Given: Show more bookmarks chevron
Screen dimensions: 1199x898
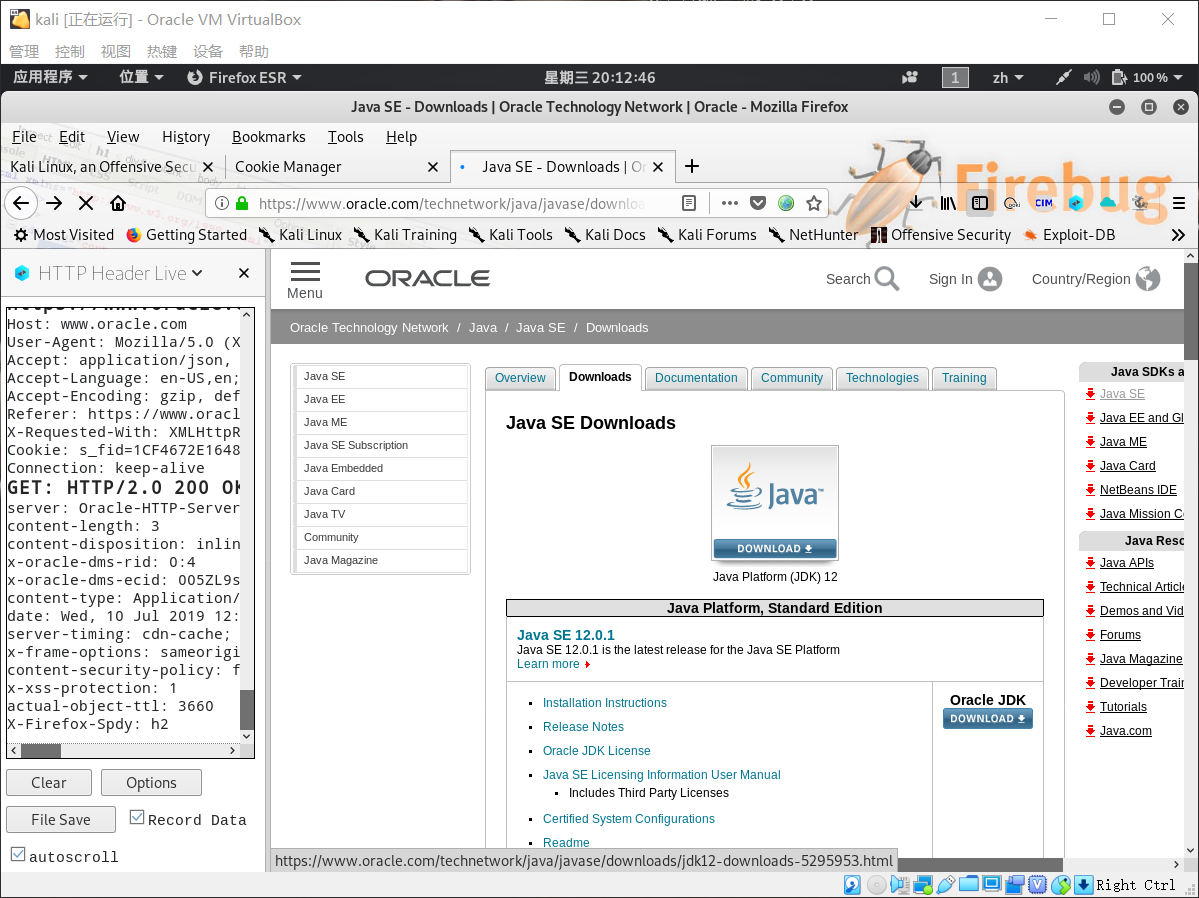Looking at the screenshot, I should coord(1178,235).
